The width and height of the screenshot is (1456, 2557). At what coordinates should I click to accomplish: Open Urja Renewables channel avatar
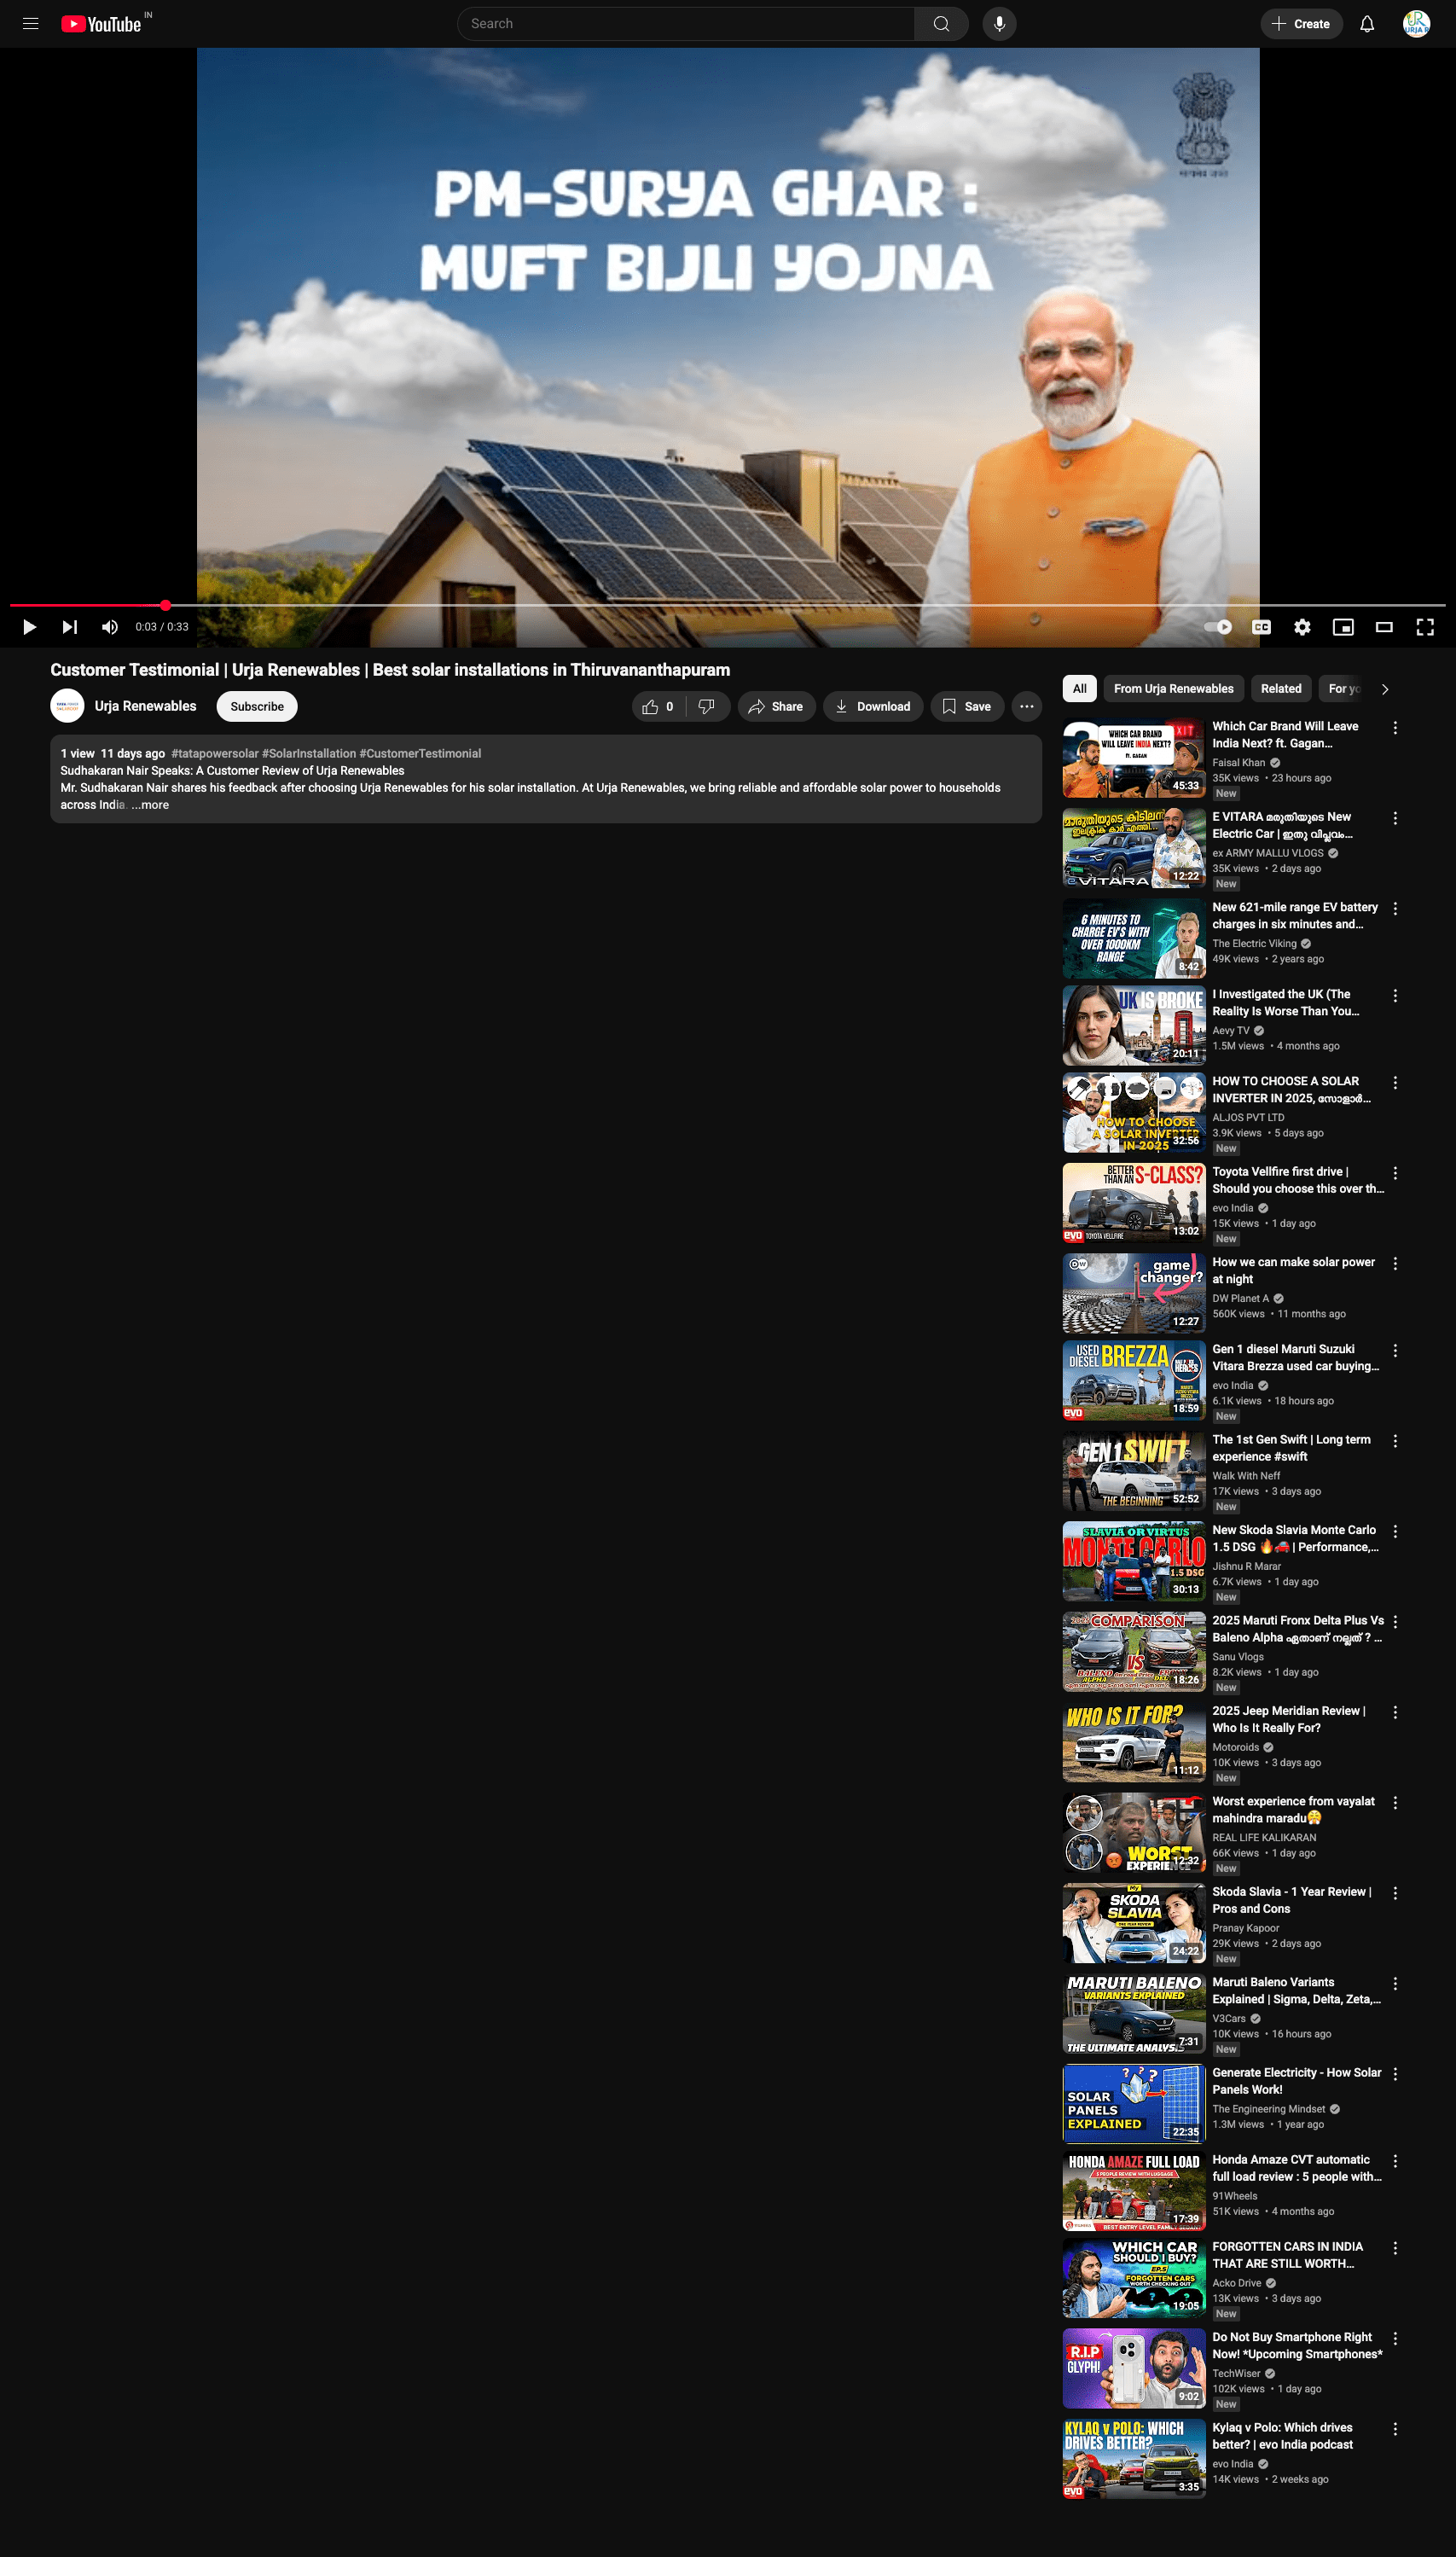point(67,706)
